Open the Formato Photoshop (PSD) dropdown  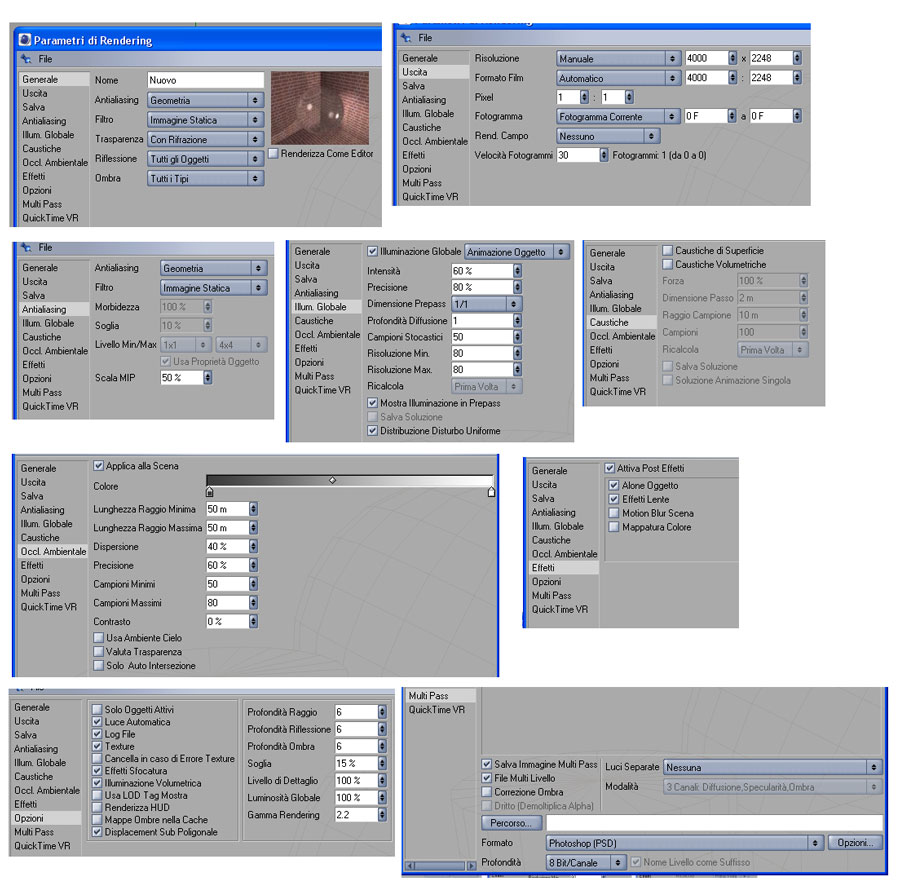tap(684, 843)
